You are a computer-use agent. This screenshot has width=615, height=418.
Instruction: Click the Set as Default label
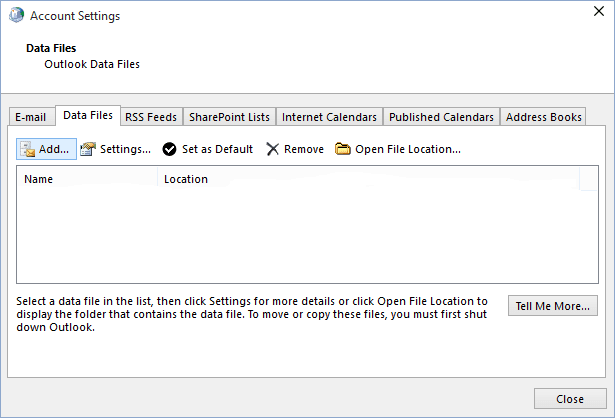click(217, 149)
